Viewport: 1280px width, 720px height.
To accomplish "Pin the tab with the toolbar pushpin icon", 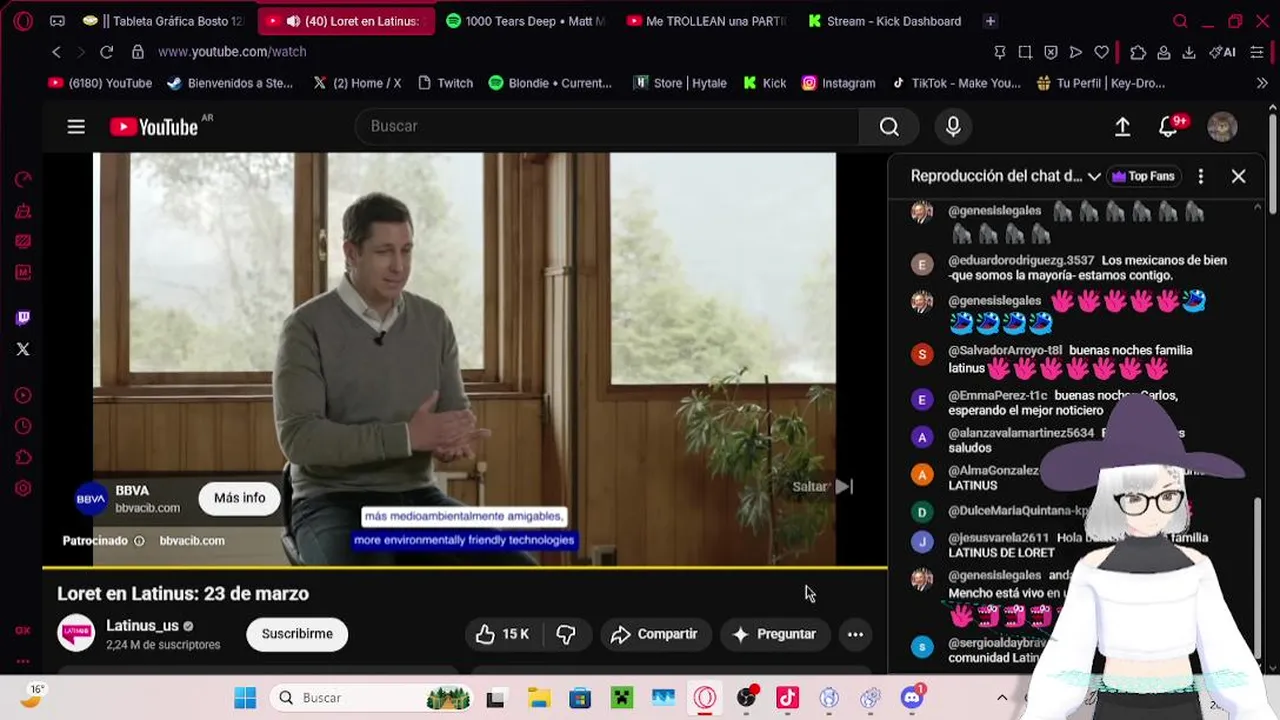I will click(x=1000, y=52).
